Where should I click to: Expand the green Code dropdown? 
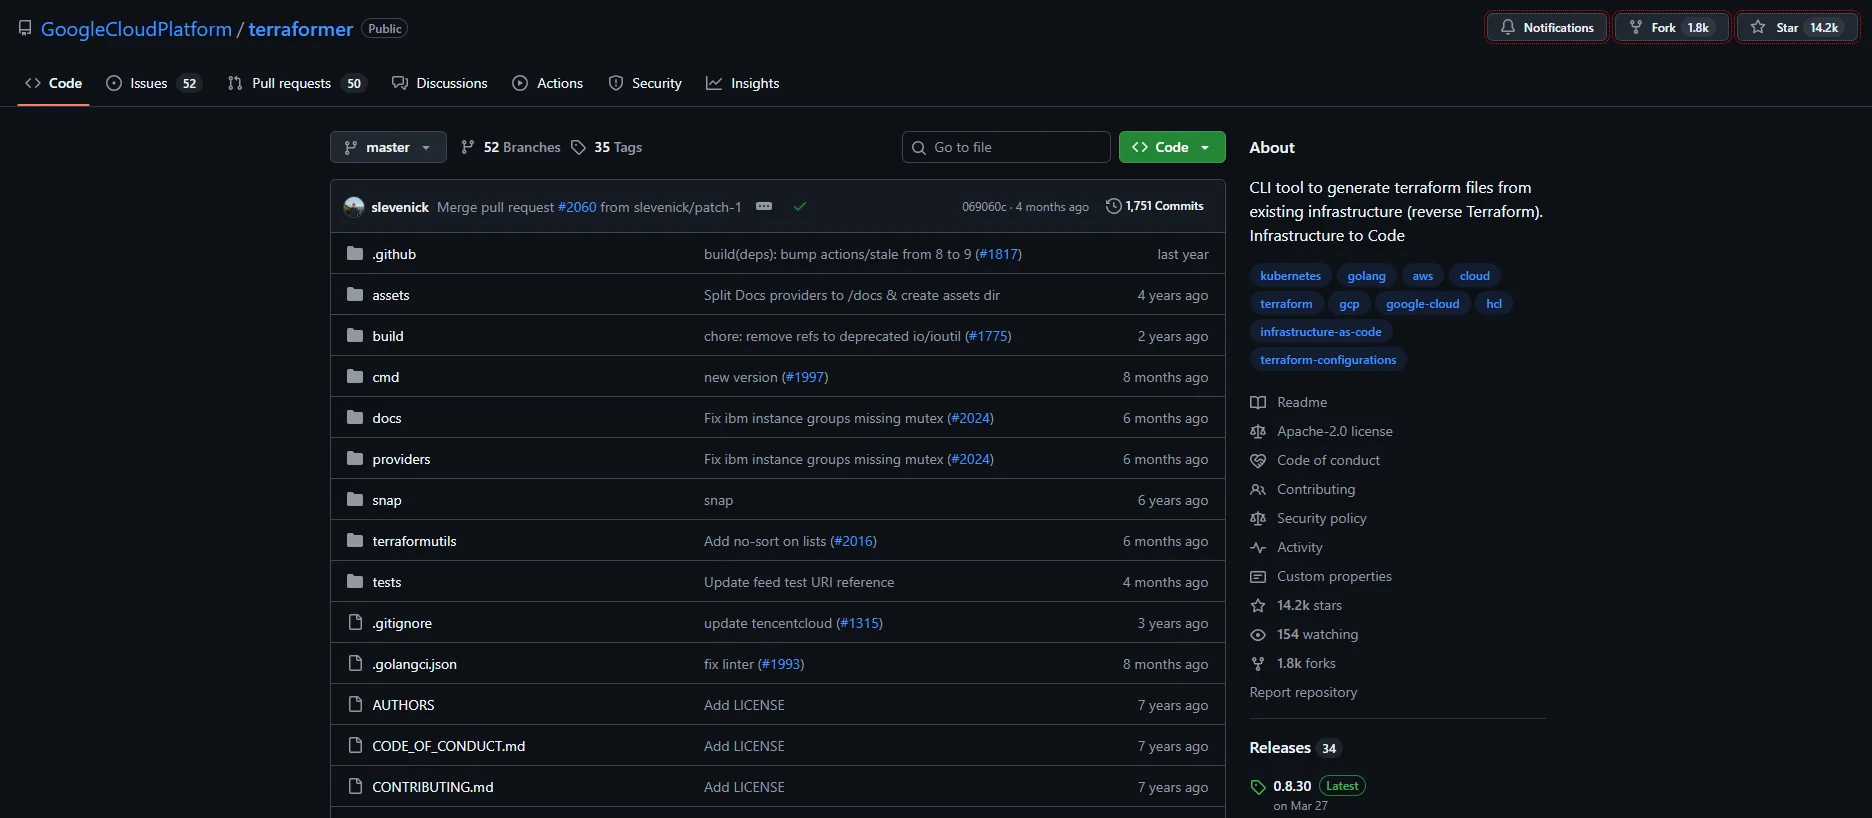[1171, 147]
